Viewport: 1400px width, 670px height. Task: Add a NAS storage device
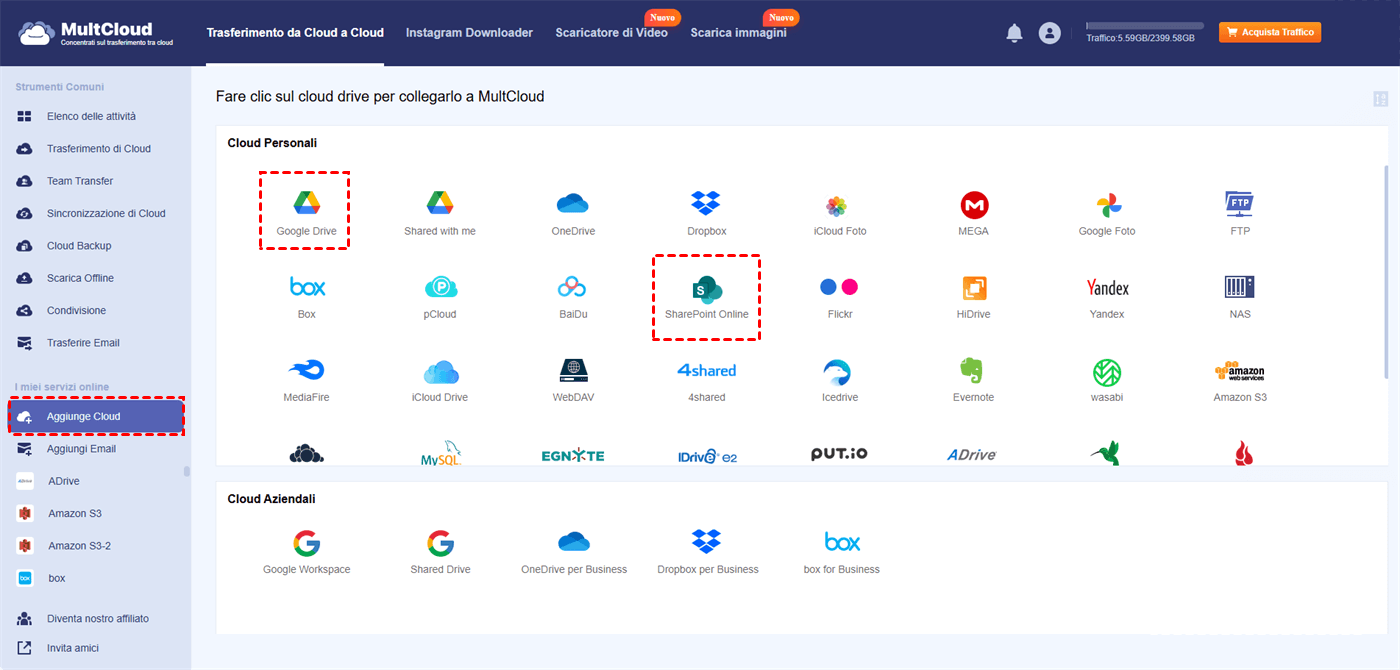(x=1240, y=287)
